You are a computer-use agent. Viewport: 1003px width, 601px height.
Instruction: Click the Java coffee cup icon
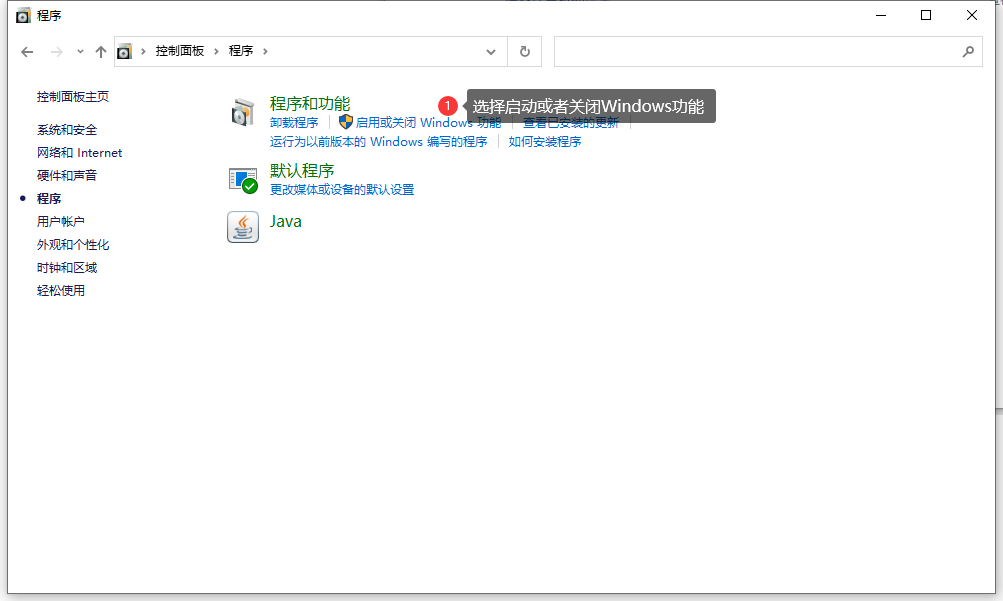click(x=242, y=227)
